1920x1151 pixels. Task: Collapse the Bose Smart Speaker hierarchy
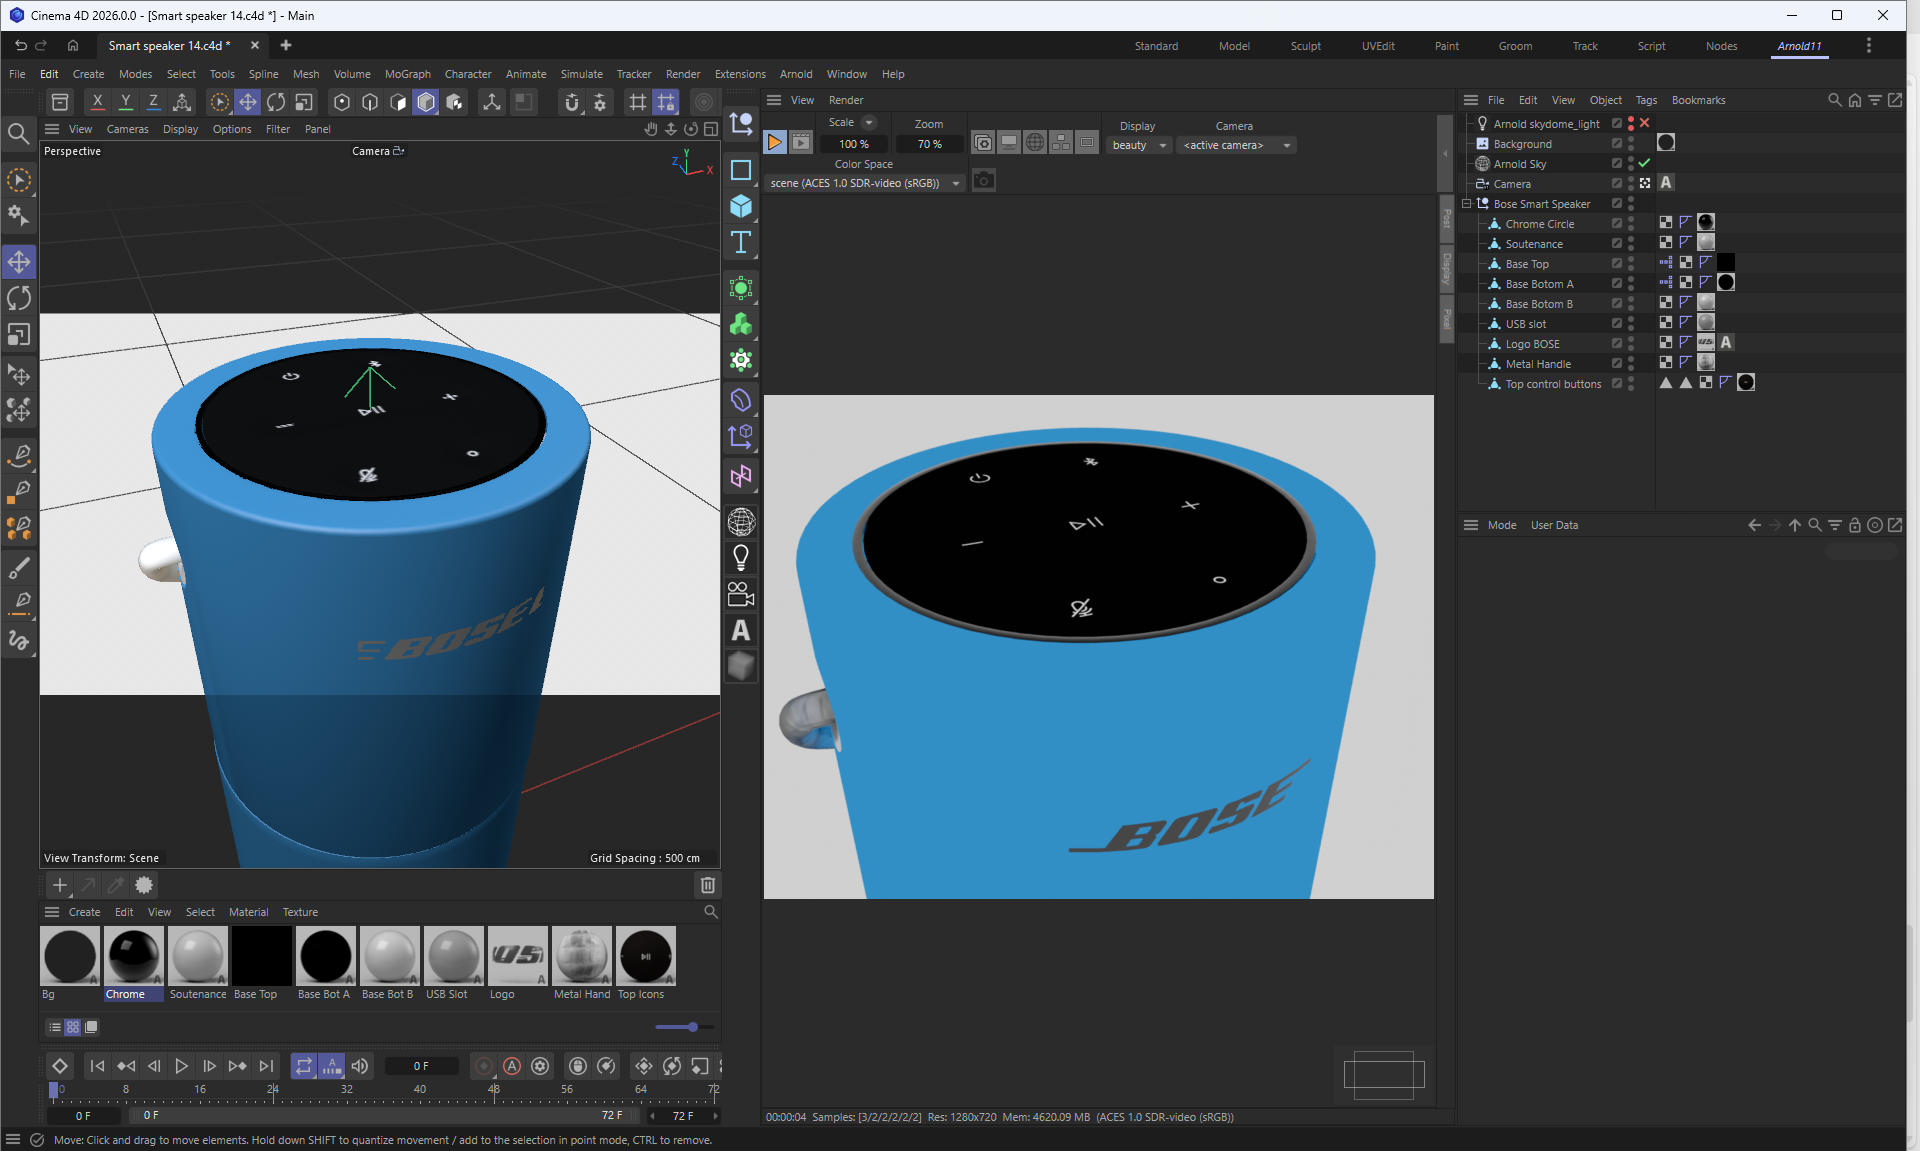(1467, 204)
